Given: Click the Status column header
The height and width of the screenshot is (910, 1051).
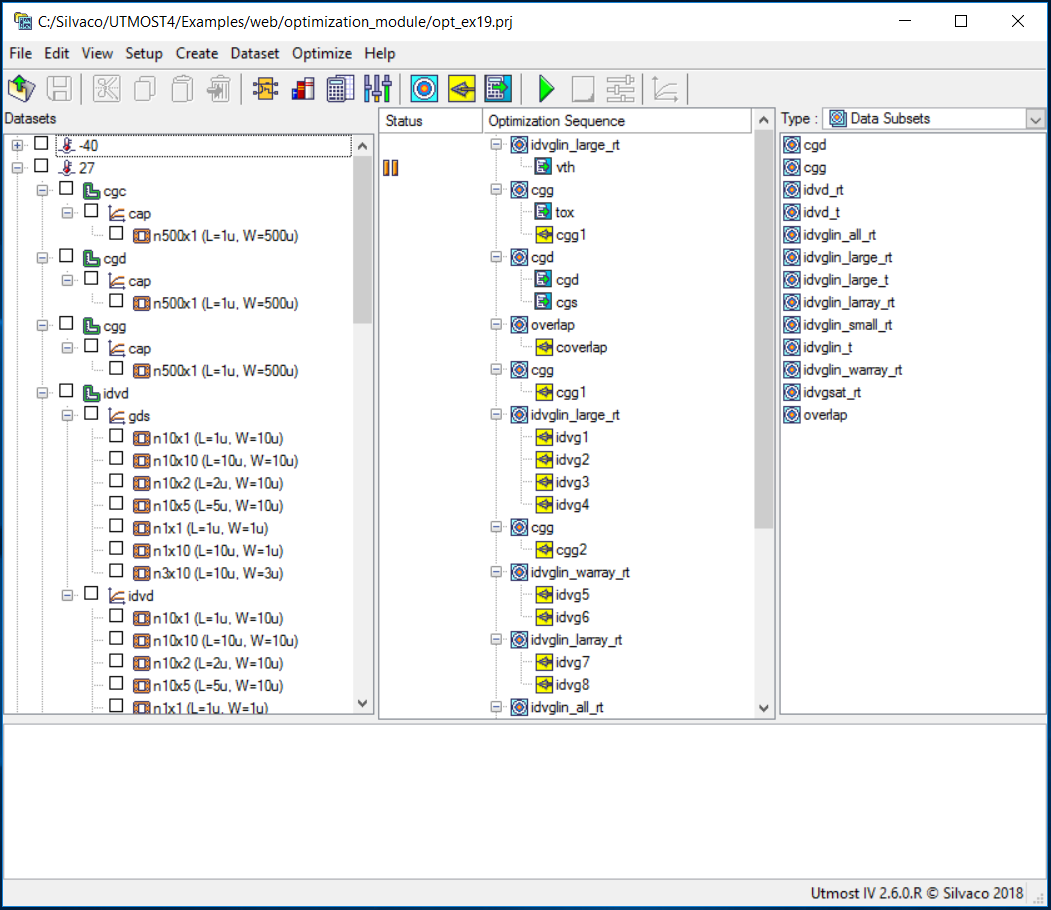Looking at the screenshot, I should coord(431,121).
